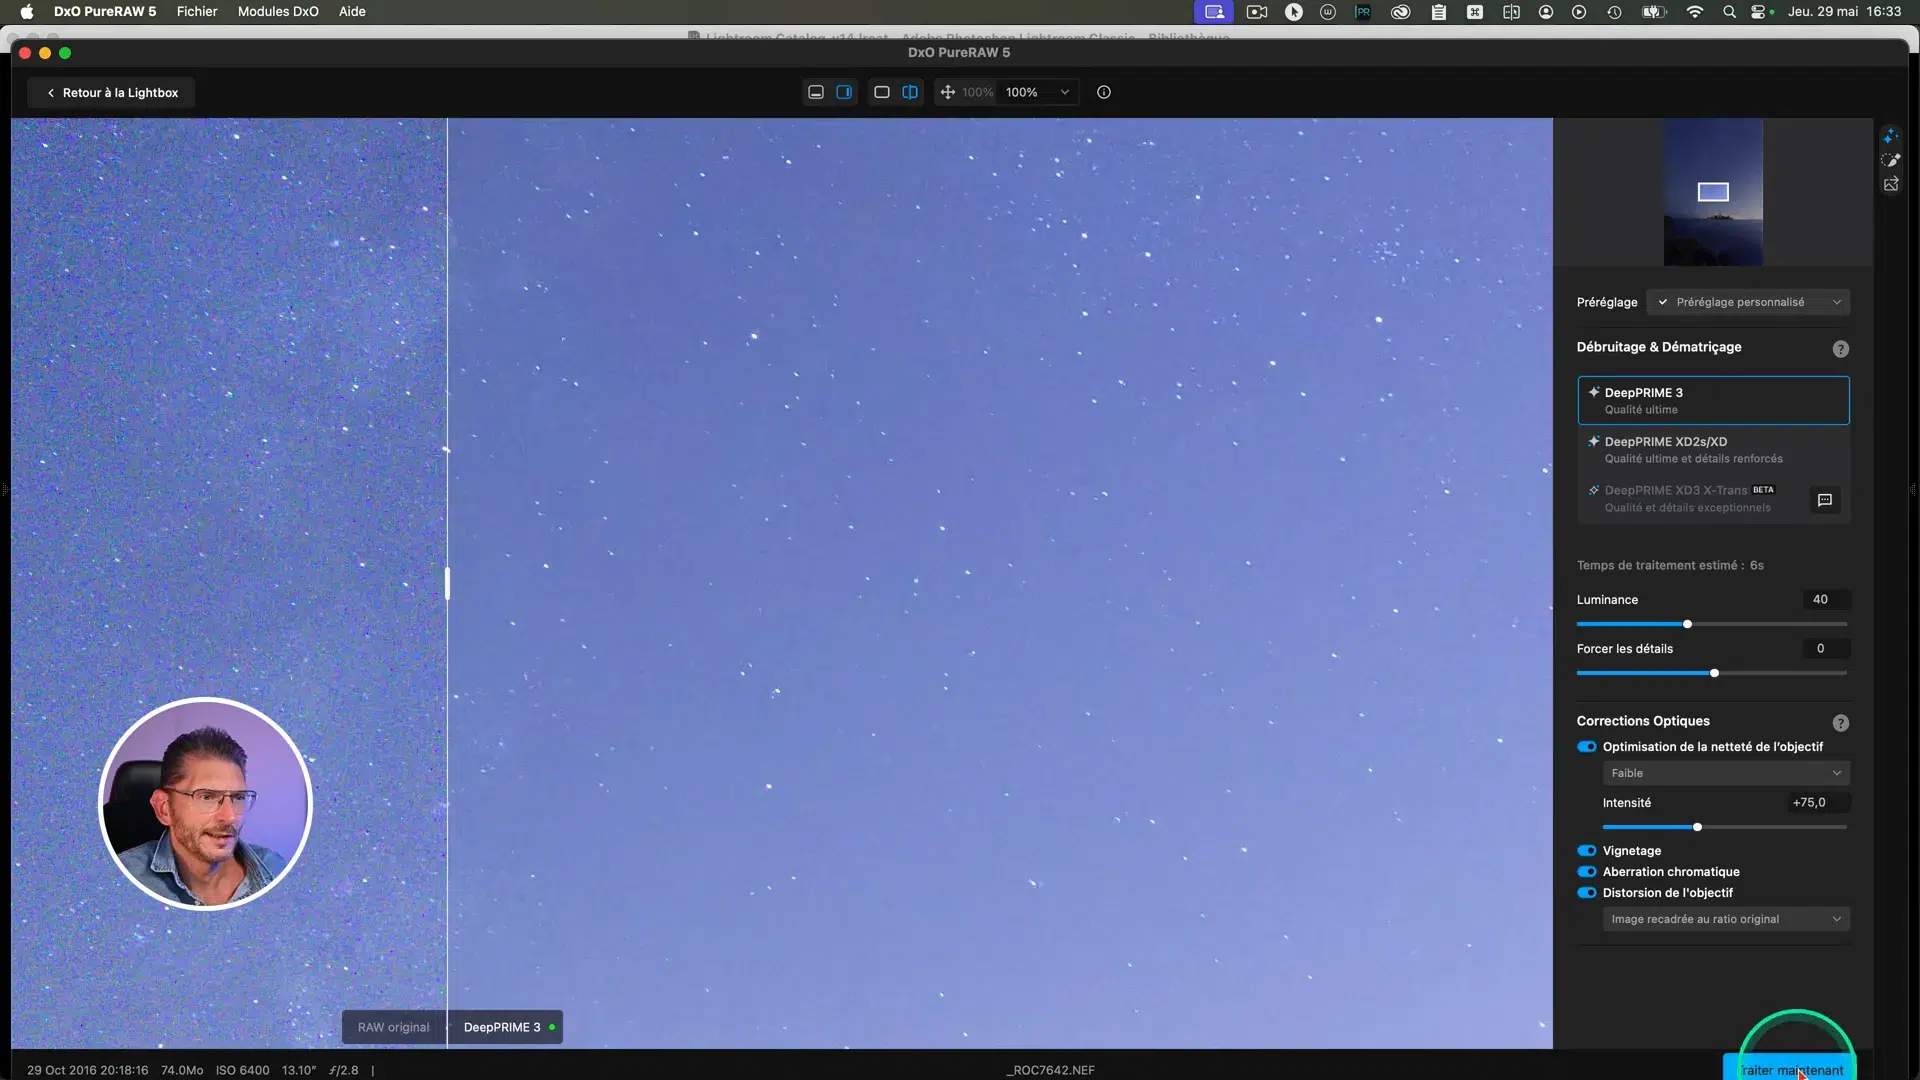
Task: Click Retour à la Lightbox button
Action: [111, 93]
